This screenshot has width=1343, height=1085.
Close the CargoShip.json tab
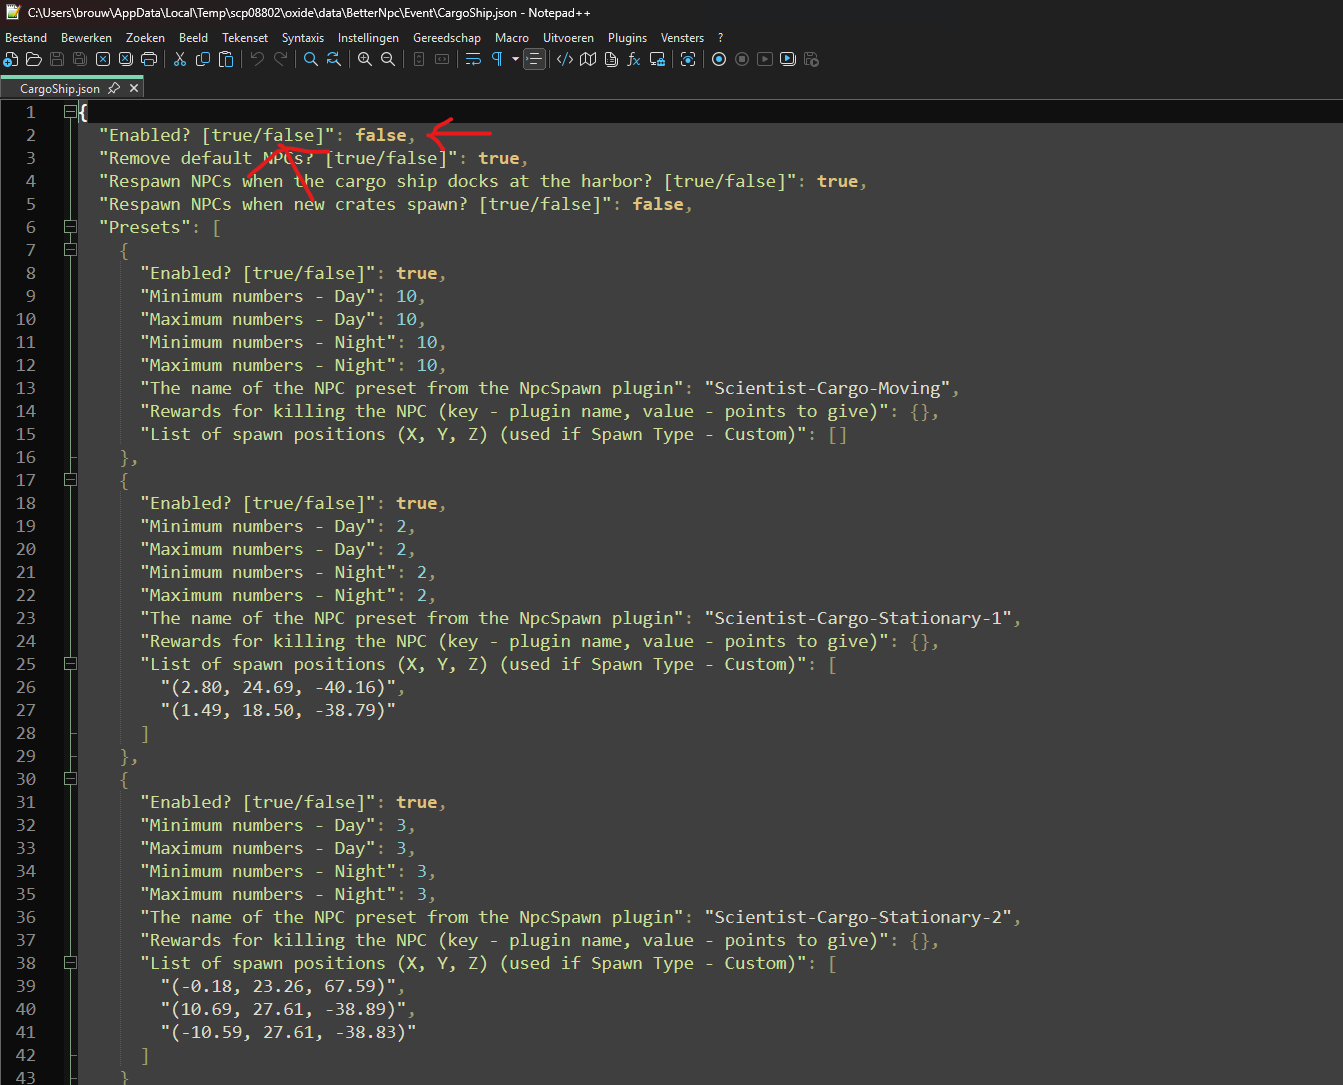pyautogui.click(x=134, y=88)
